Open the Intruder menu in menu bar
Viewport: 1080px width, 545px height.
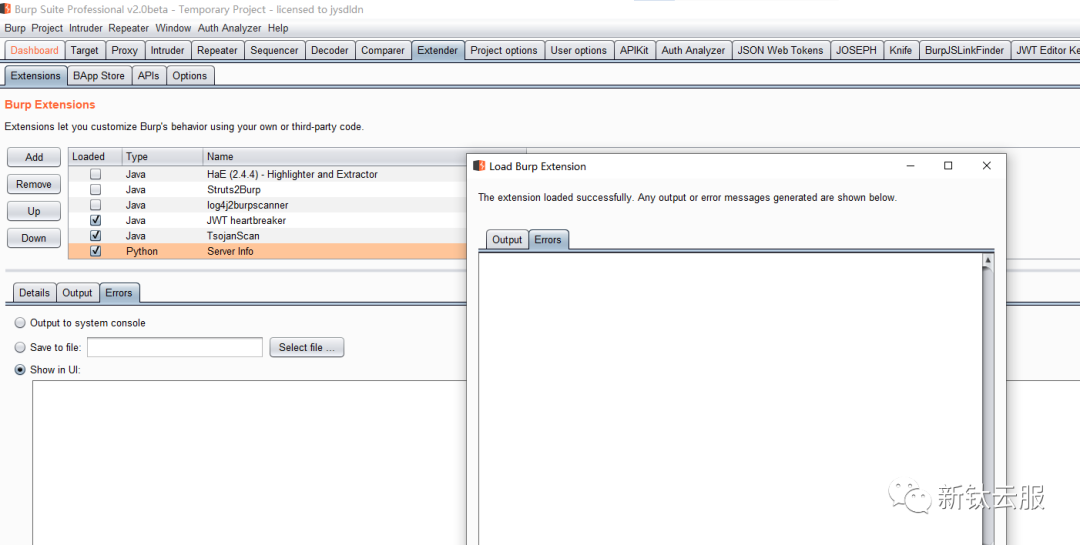pos(85,28)
